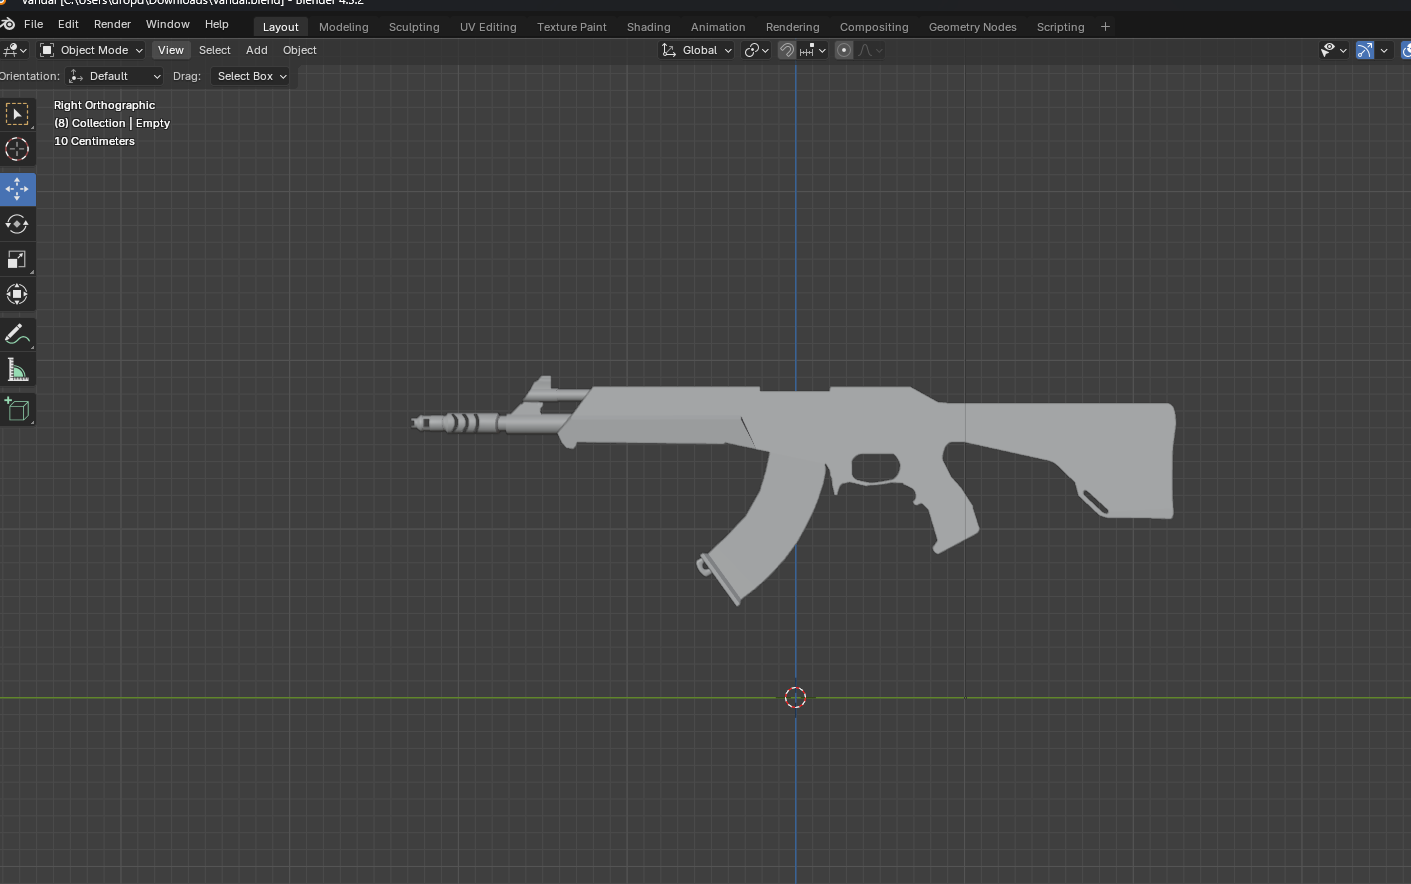Open object visibility and selectability dropdown
Viewport: 1411px width, 884px height.
[x=1333, y=50]
